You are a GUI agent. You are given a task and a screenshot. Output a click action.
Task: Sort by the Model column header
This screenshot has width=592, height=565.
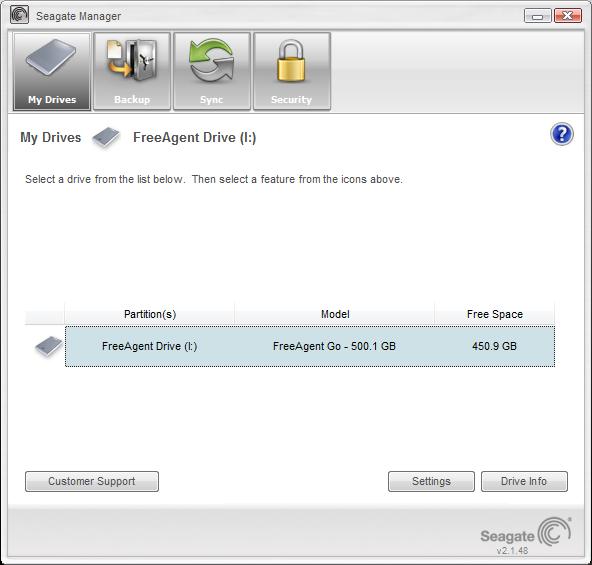tap(335, 314)
